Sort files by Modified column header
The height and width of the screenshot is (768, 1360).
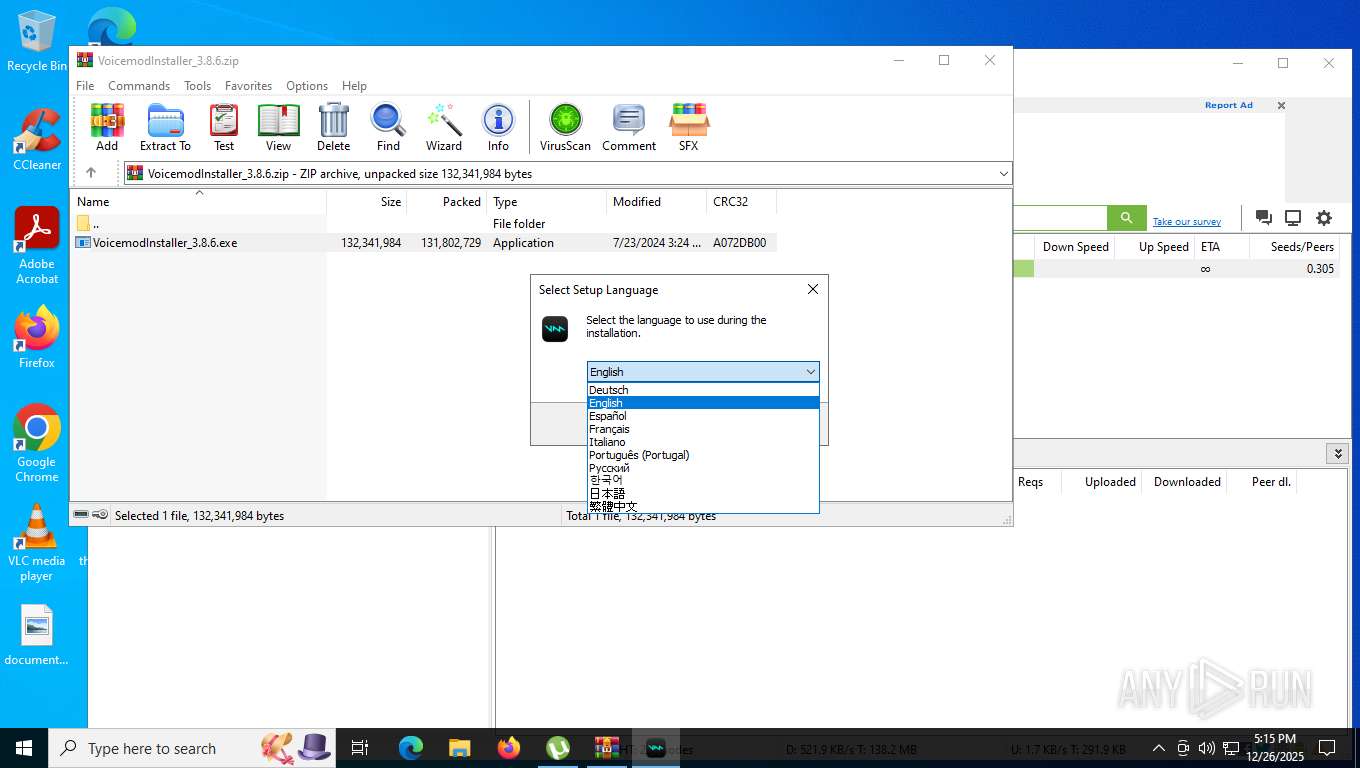[656, 201]
